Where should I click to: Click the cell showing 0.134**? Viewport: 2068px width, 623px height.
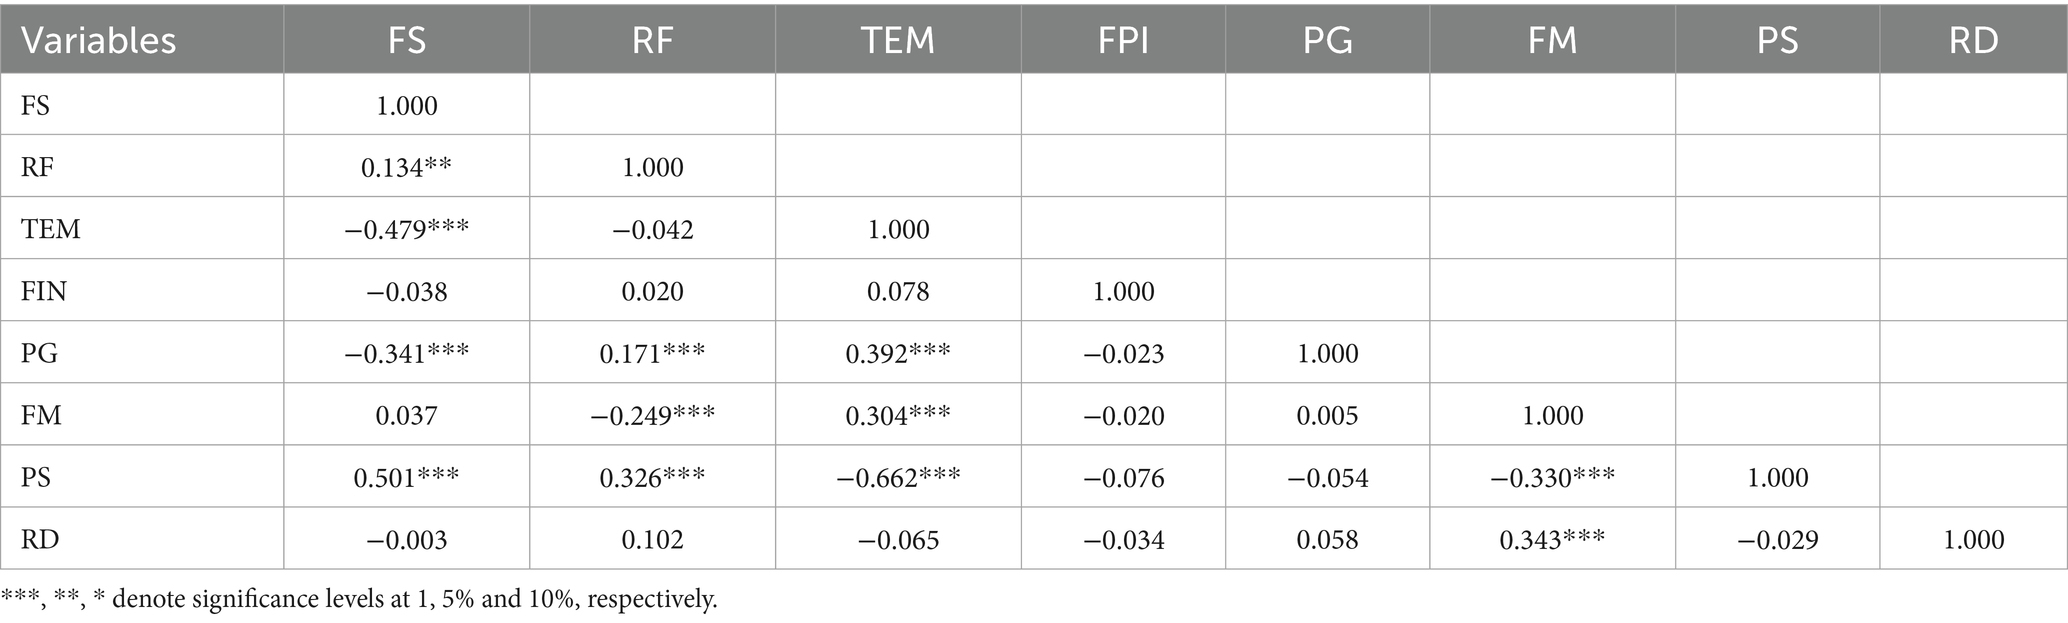point(406,167)
